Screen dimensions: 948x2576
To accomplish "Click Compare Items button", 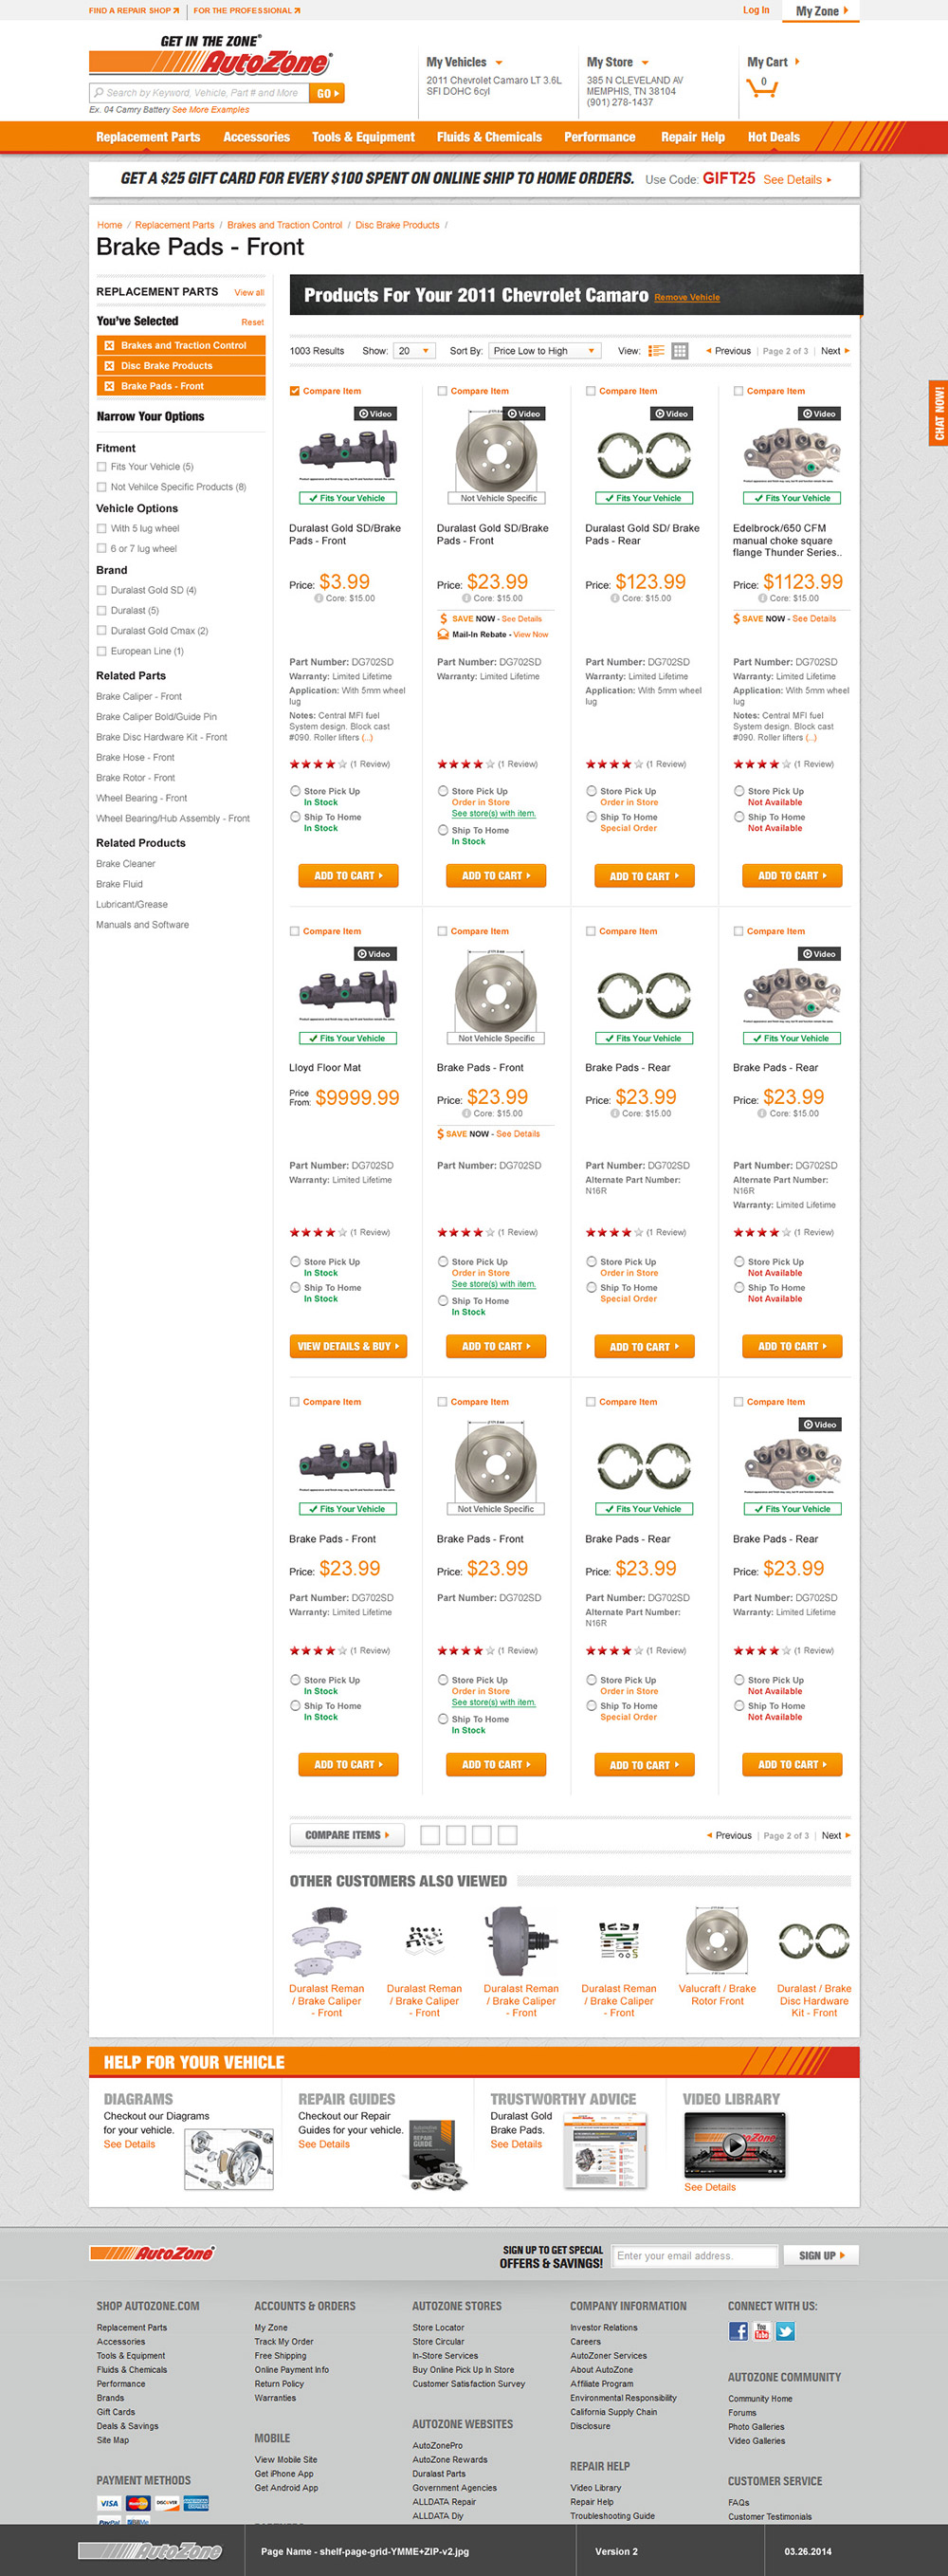I will coord(346,1835).
